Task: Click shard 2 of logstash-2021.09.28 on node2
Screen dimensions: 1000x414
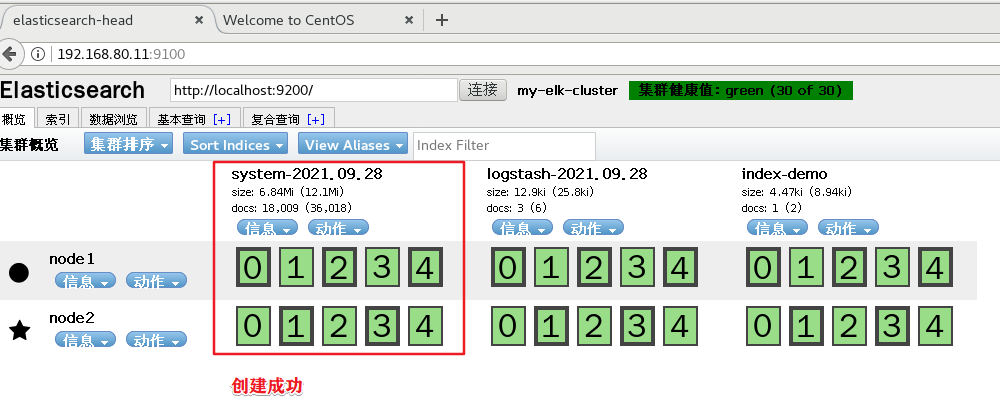Action: pyautogui.click(x=594, y=326)
